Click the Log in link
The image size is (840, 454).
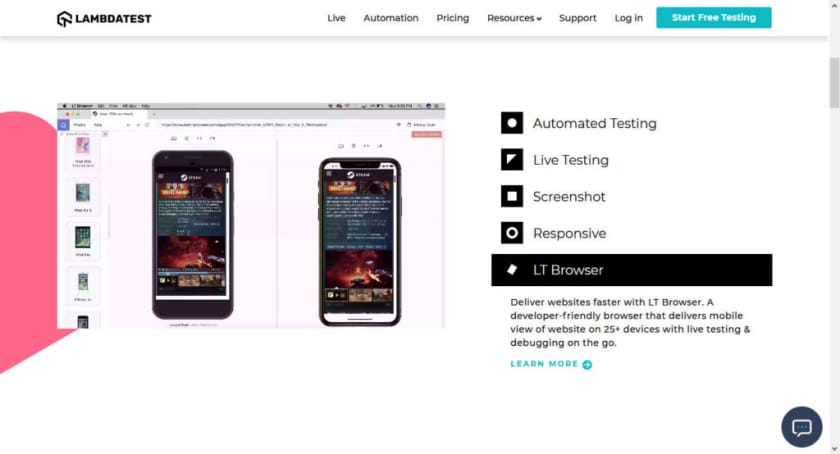628,18
